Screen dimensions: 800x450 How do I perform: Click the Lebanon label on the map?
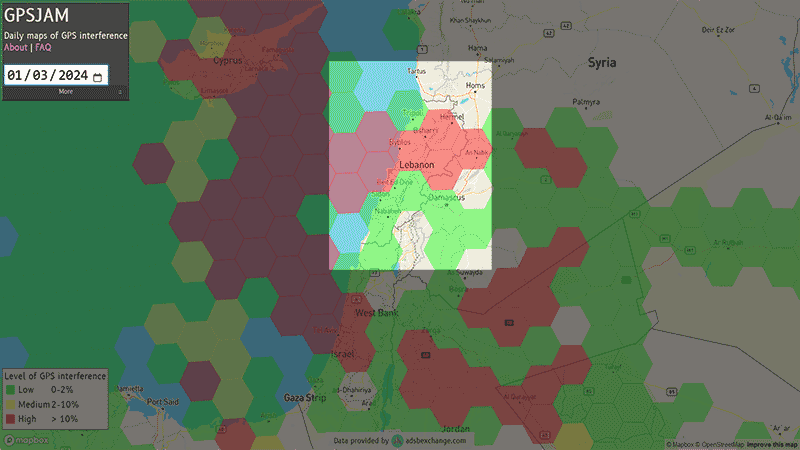pyautogui.click(x=416, y=164)
